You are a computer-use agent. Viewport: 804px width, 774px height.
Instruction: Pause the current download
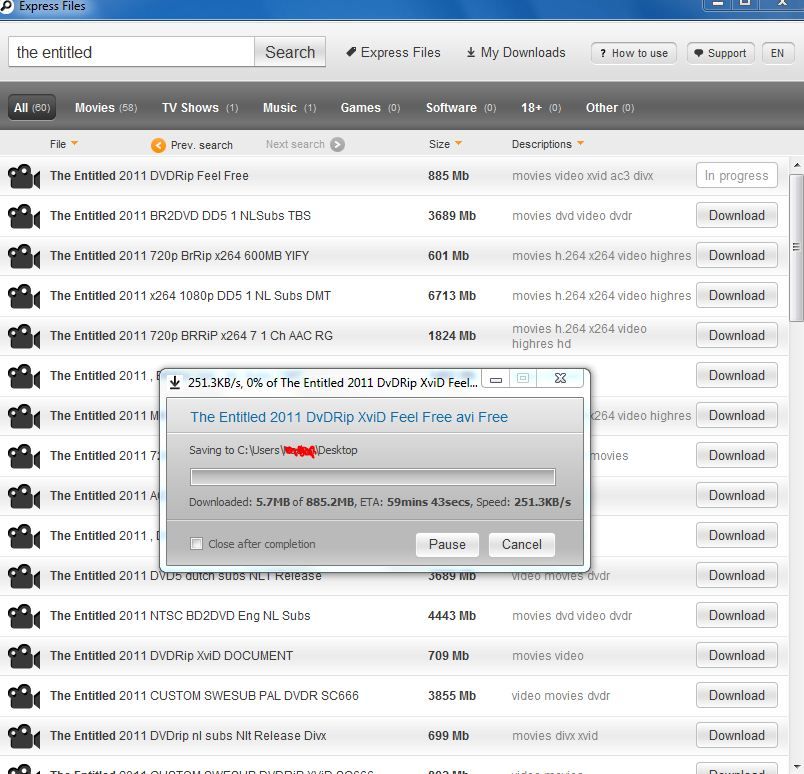click(447, 545)
